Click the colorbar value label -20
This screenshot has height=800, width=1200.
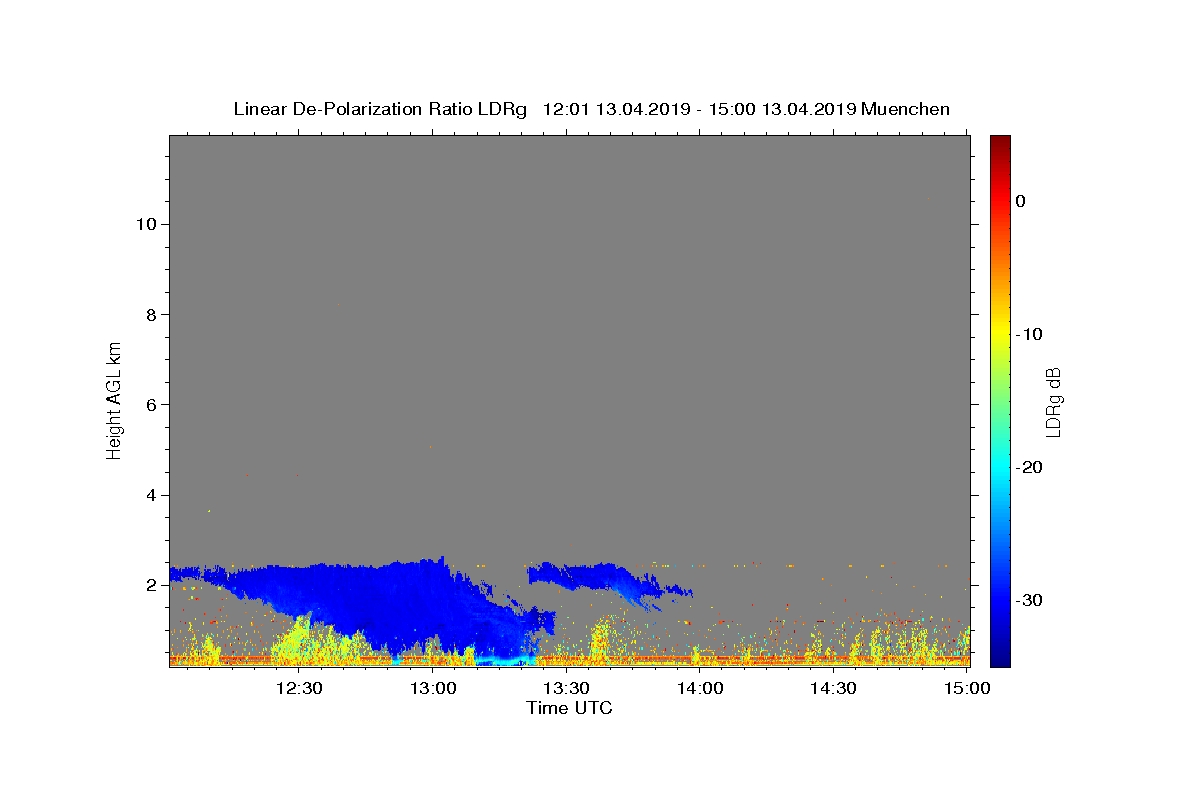(x=1029, y=467)
